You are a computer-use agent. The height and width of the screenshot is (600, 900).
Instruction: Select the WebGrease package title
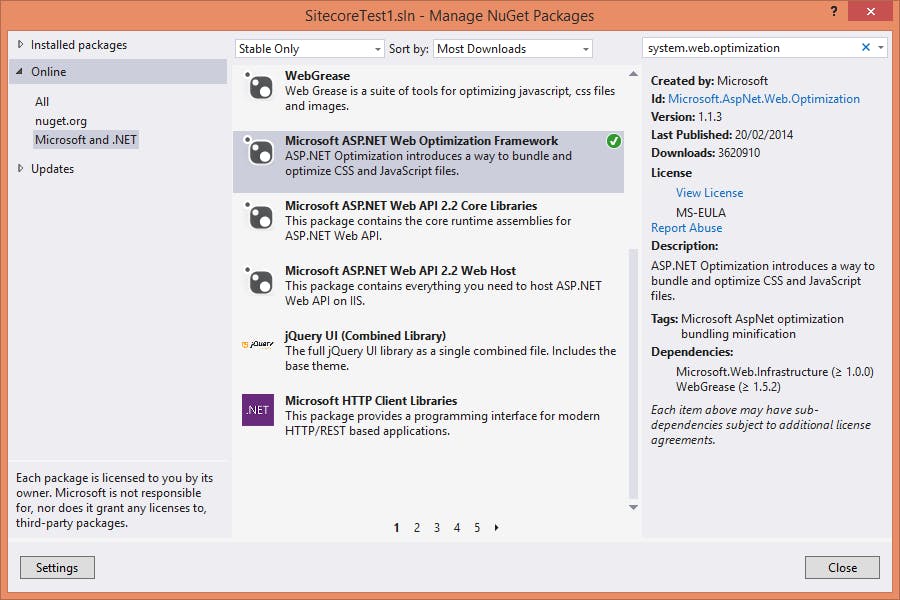click(317, 75)
